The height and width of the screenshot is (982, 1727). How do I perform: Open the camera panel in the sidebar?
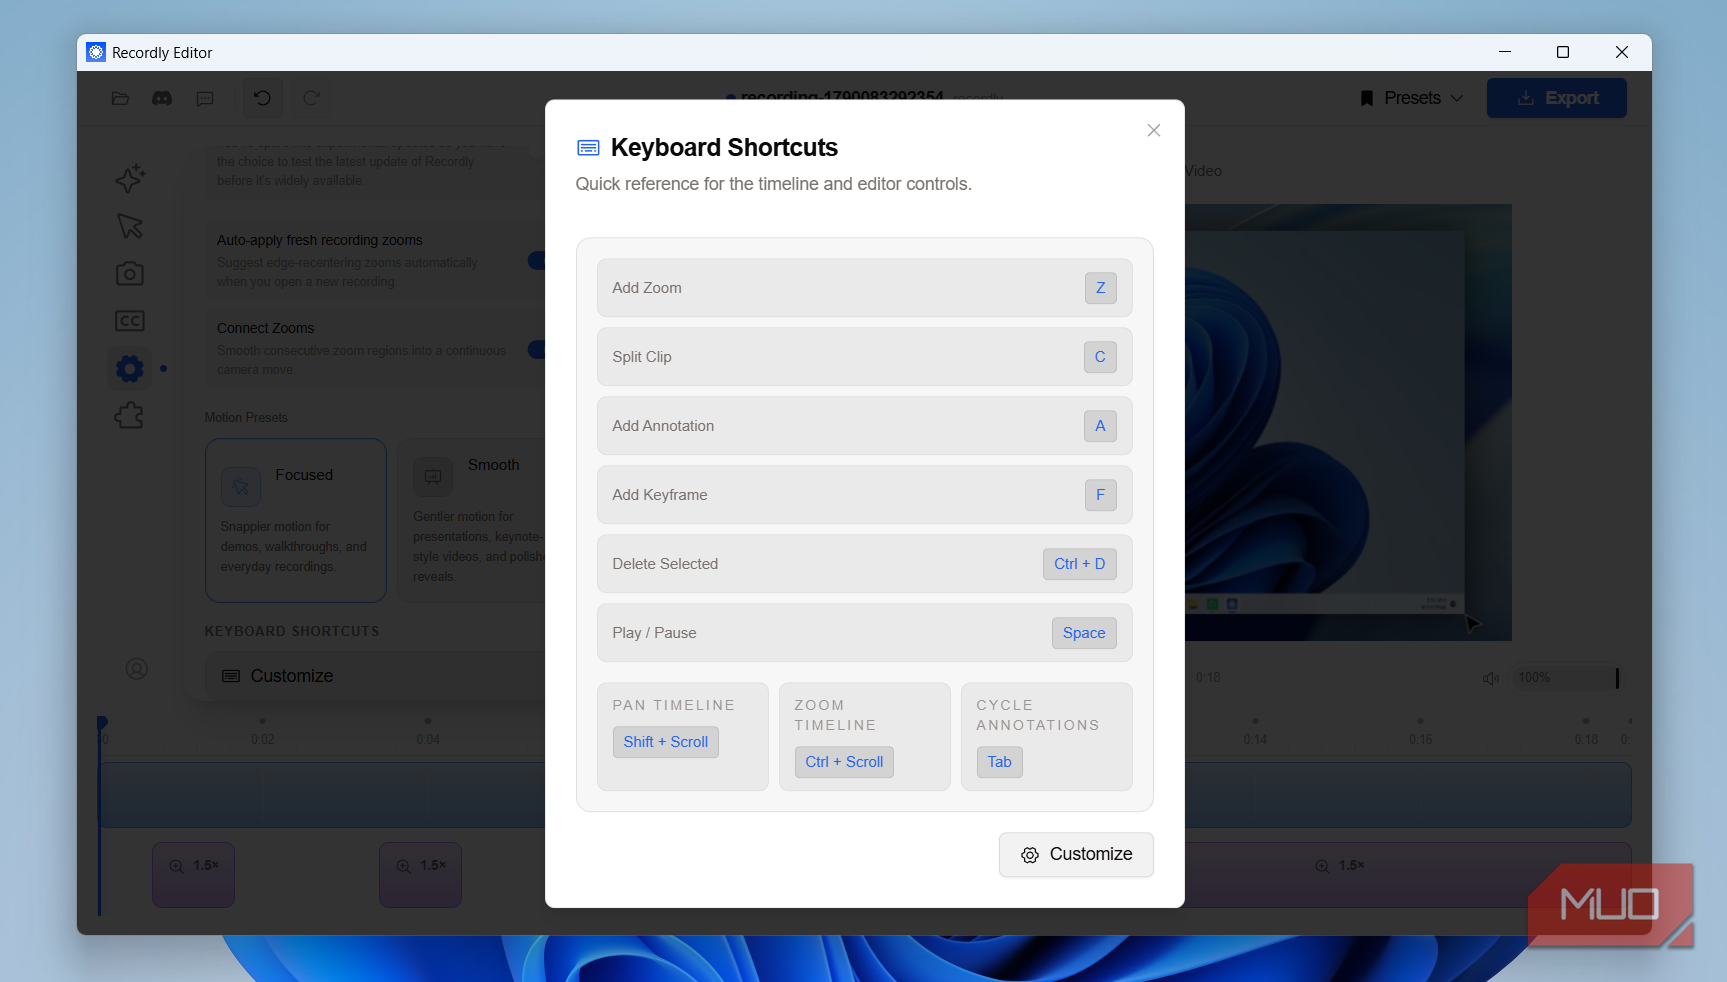(130, 273)
